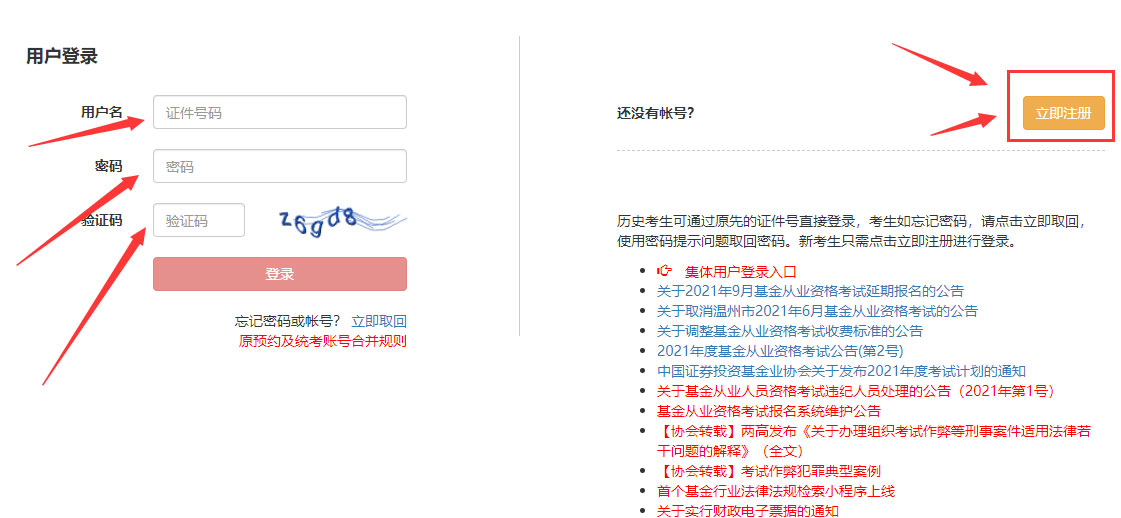Click the 密码 password input field

click(279, 167)
